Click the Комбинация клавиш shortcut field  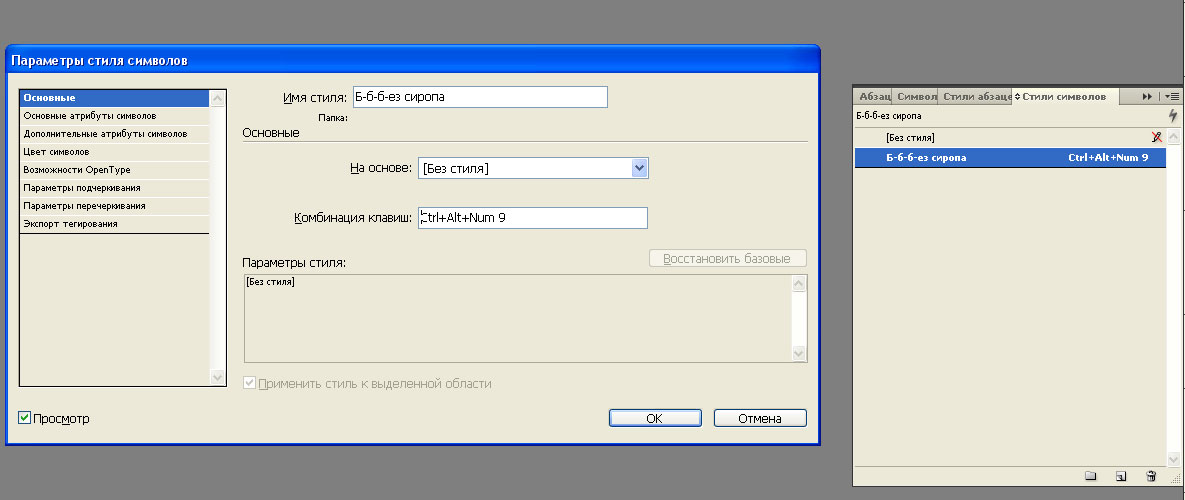coord(533,218)
